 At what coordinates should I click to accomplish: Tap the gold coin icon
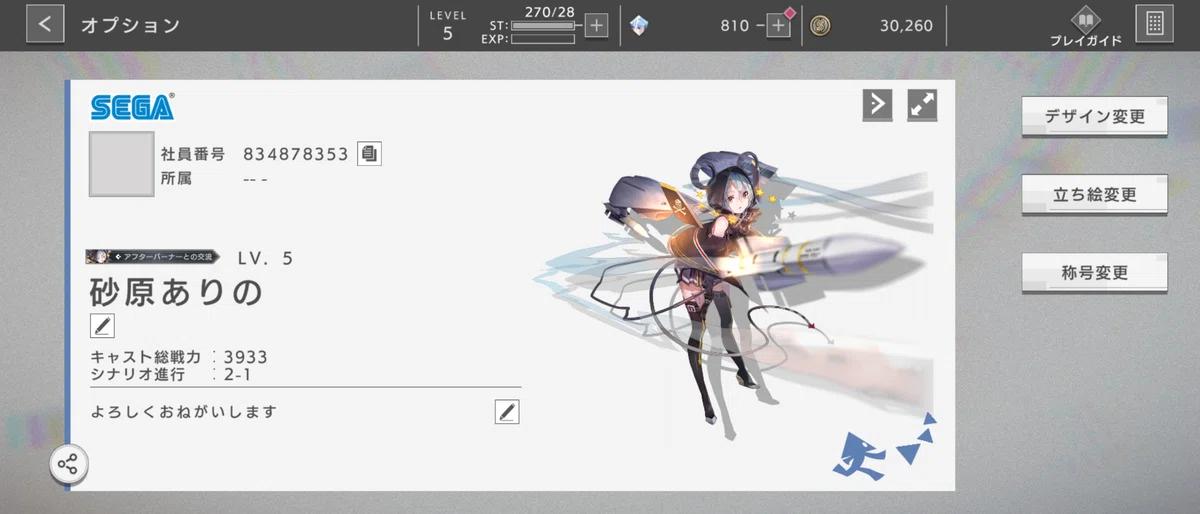820,26
